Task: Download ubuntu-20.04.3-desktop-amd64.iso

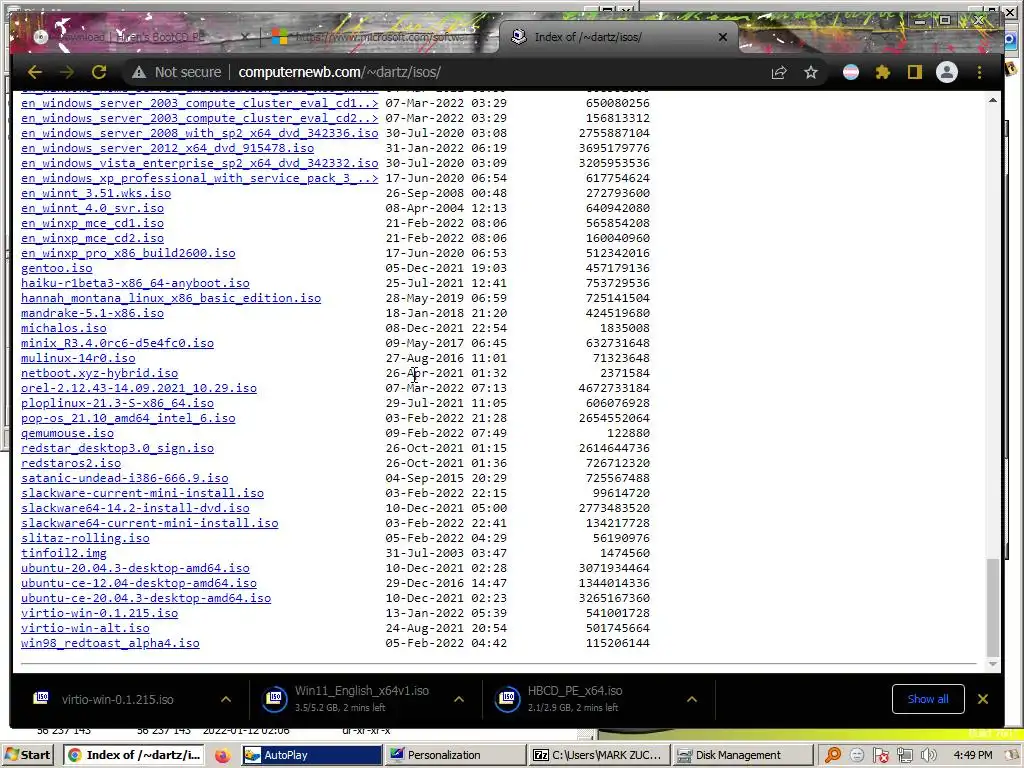Action: coord(135,569)
